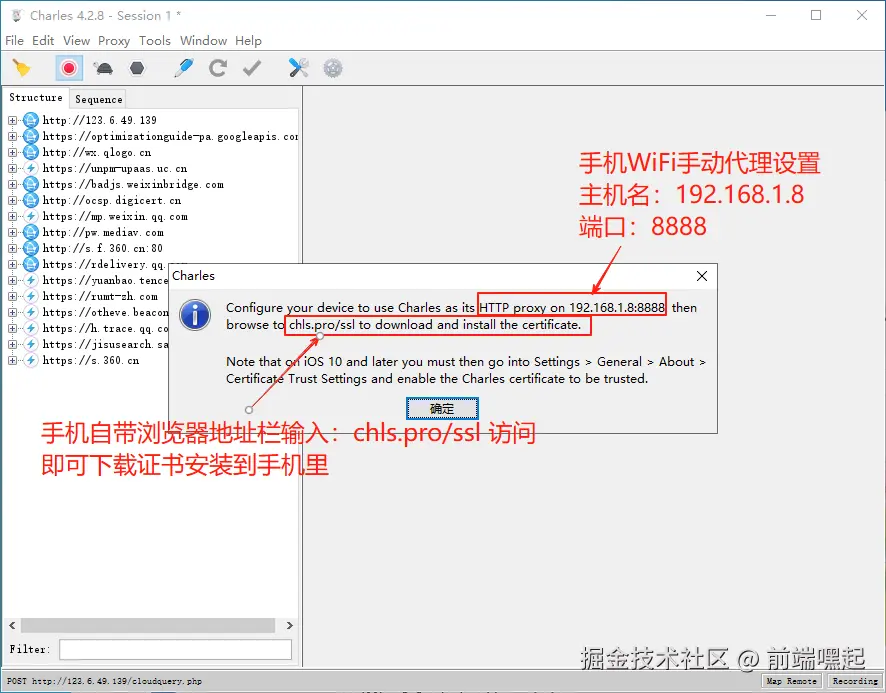Expand the s.f.360.cn:80 node
This screenshot has width=886, height=693.
click(12, 248)
